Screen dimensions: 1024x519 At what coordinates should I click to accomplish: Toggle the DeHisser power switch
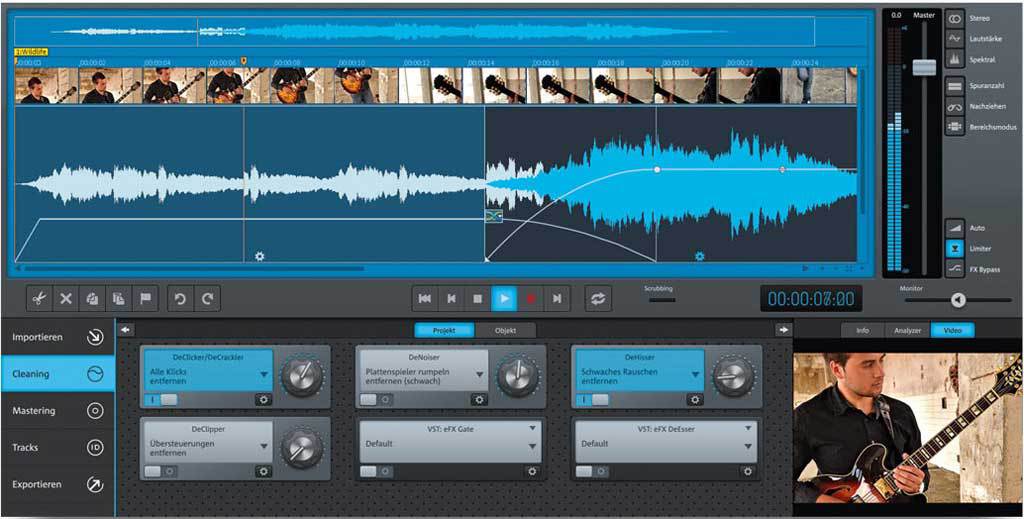click(x=592, y=400)
